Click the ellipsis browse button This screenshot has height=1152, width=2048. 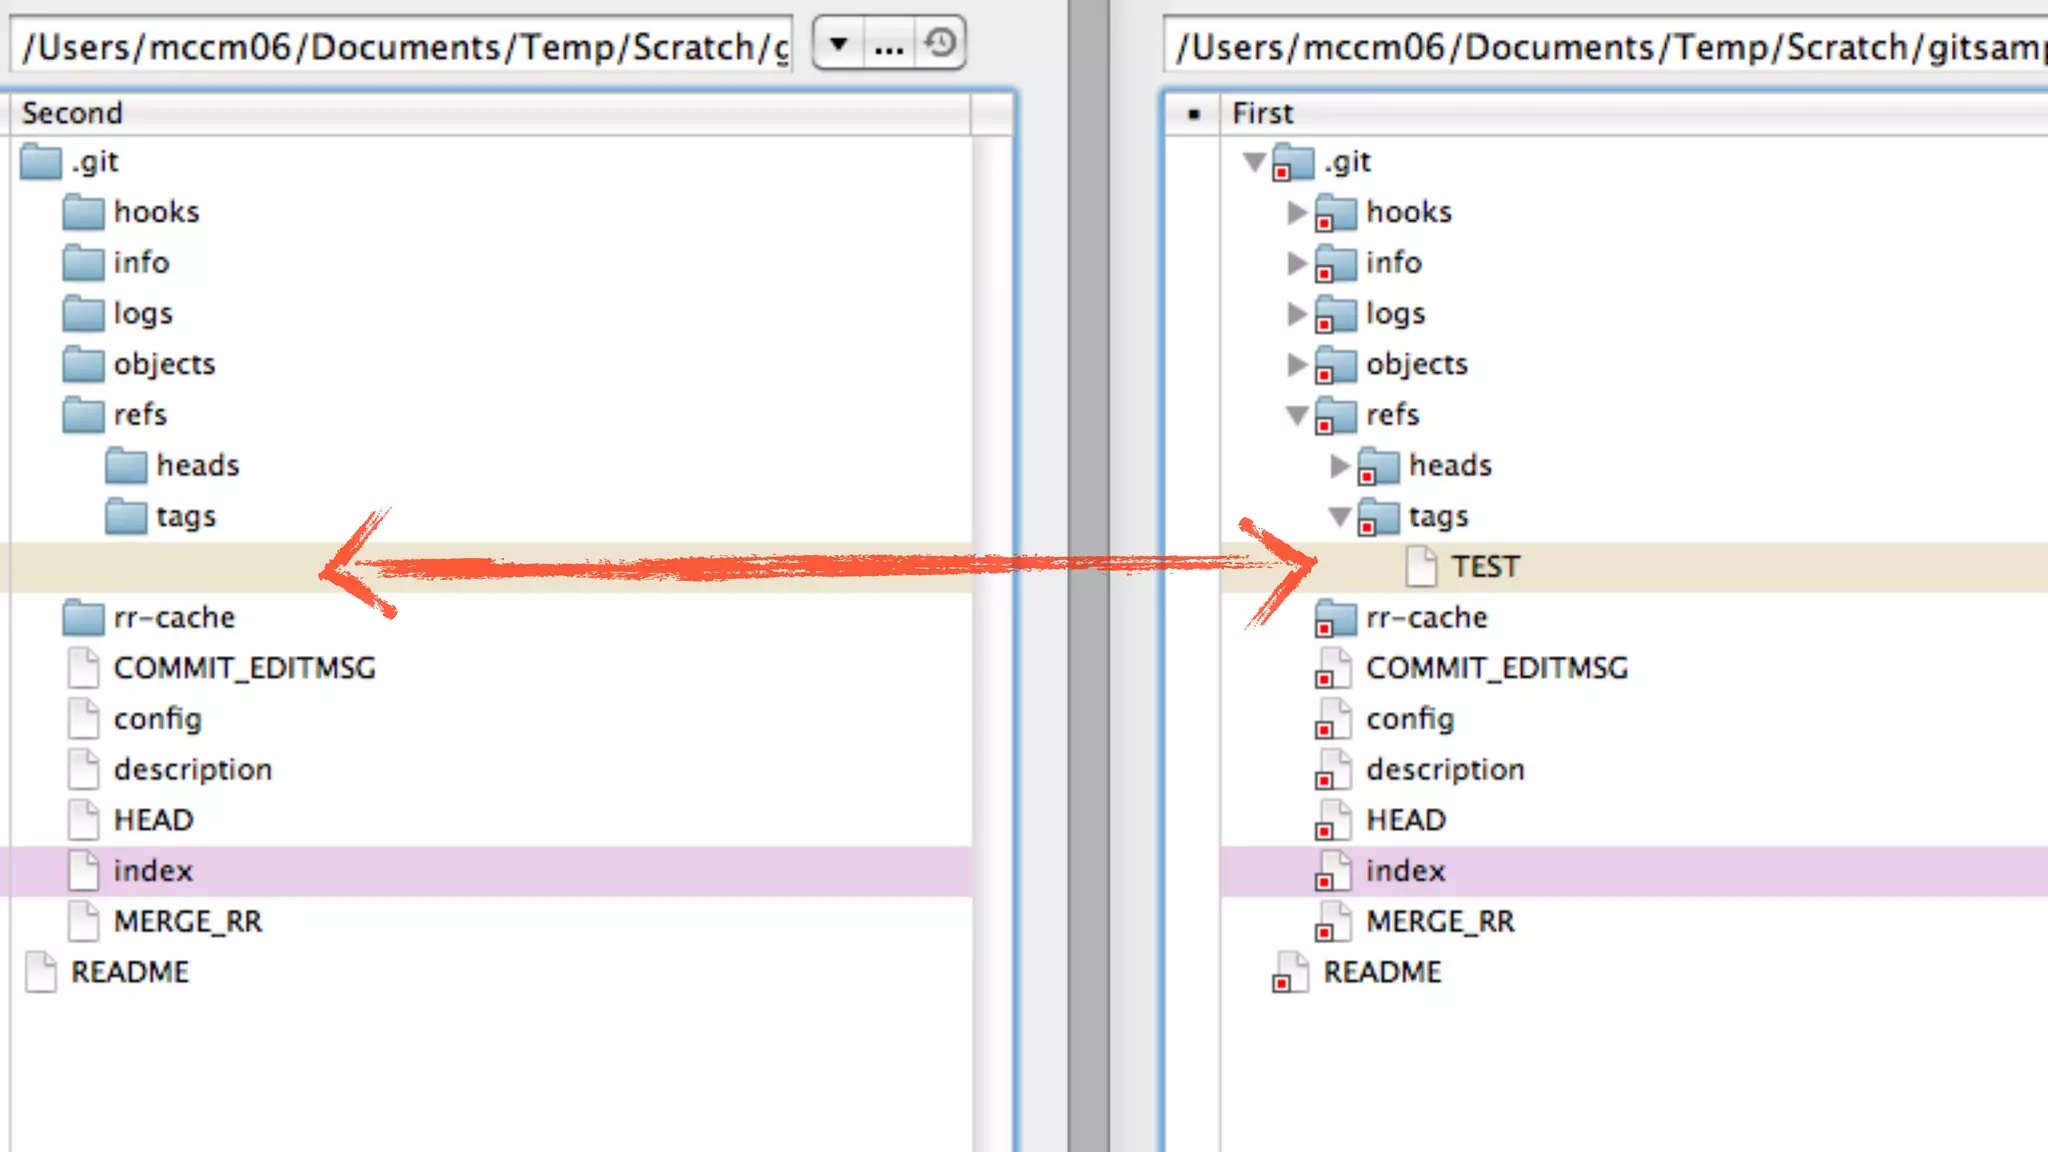(889, 46)
